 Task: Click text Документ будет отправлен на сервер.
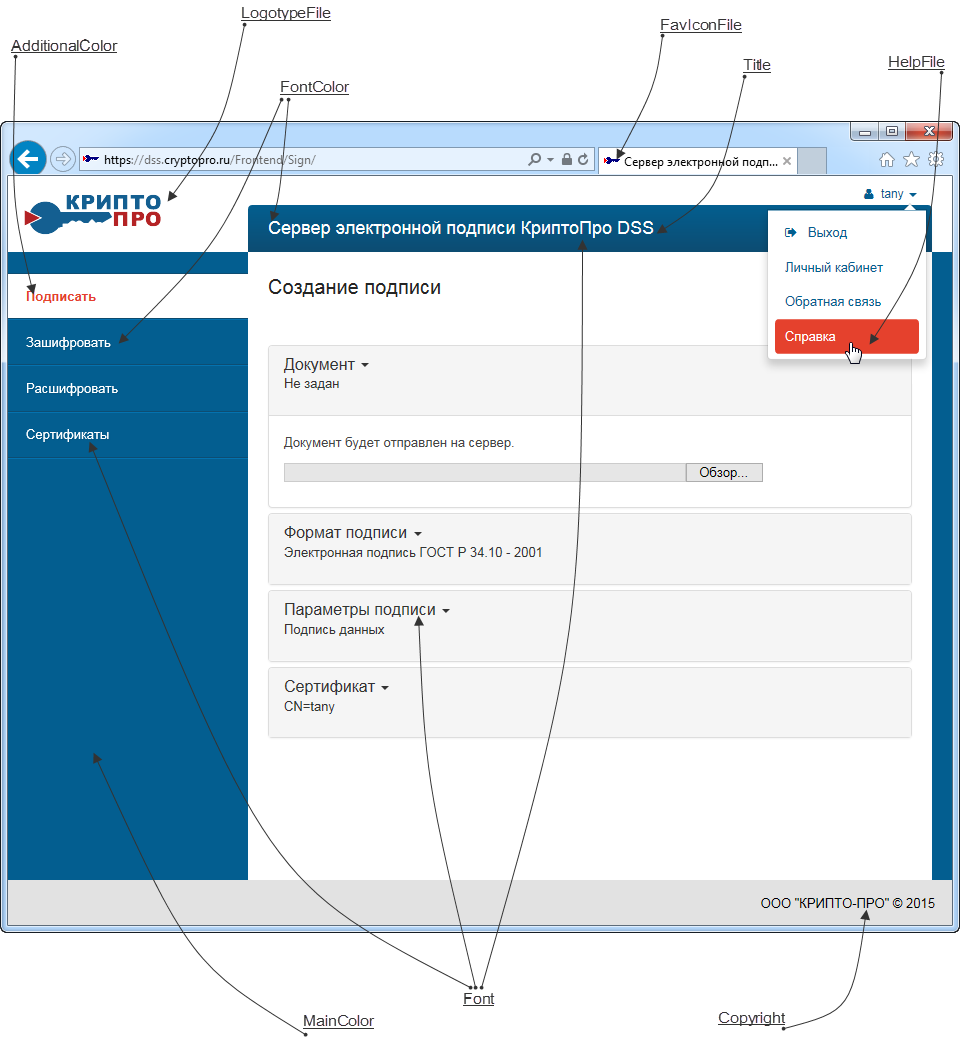tap(399, 442)
